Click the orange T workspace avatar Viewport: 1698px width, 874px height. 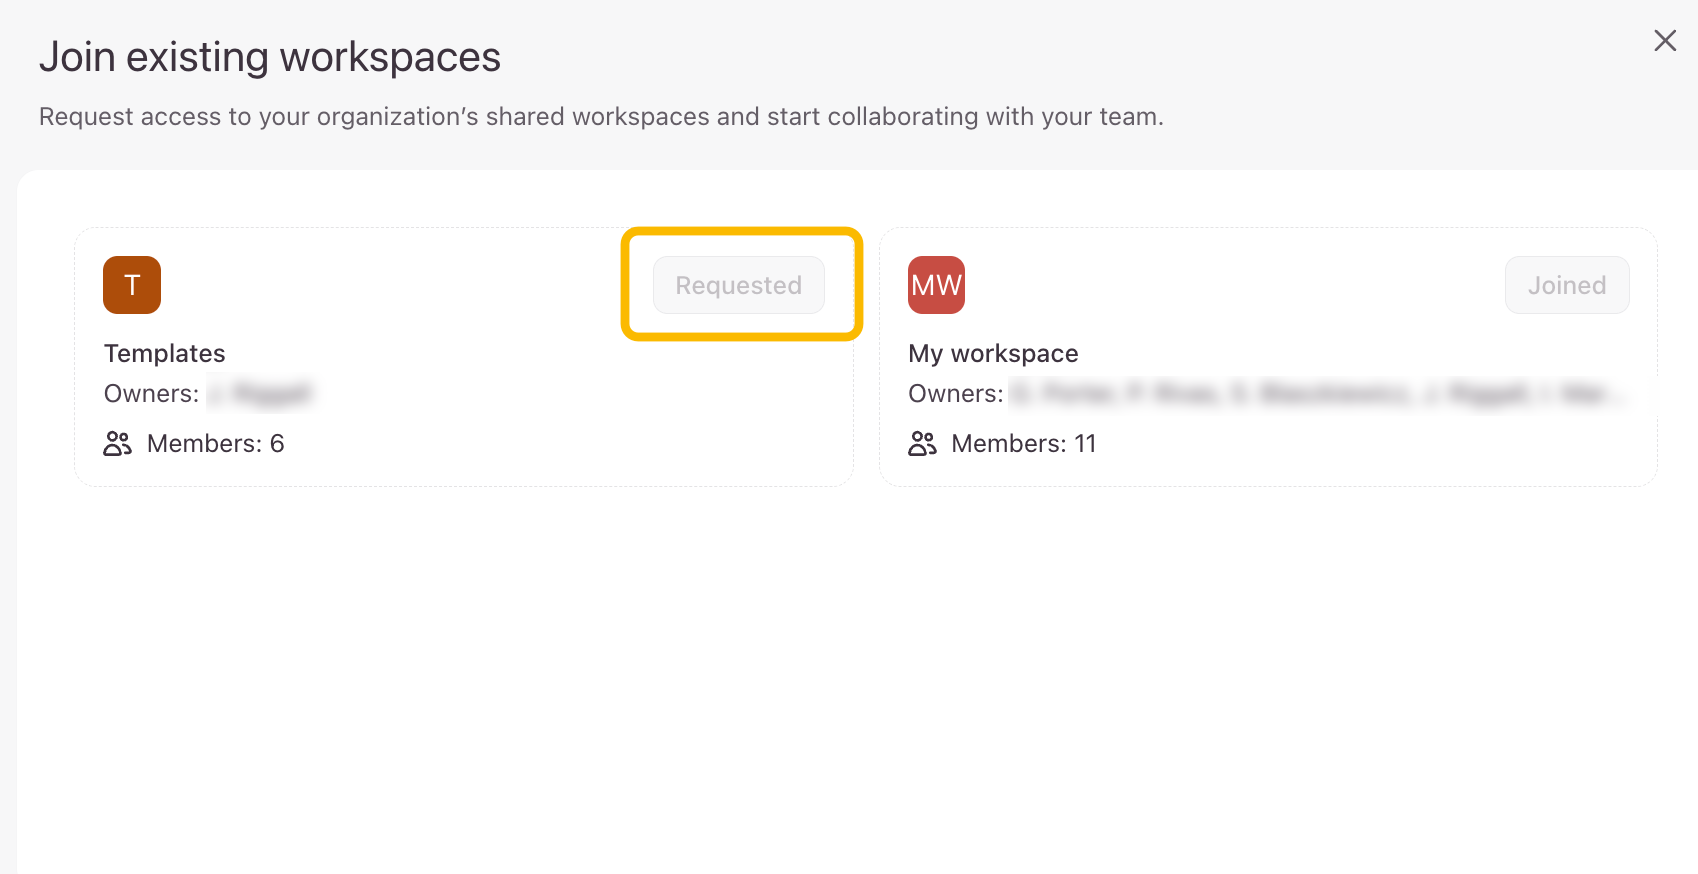coord(132,285)
